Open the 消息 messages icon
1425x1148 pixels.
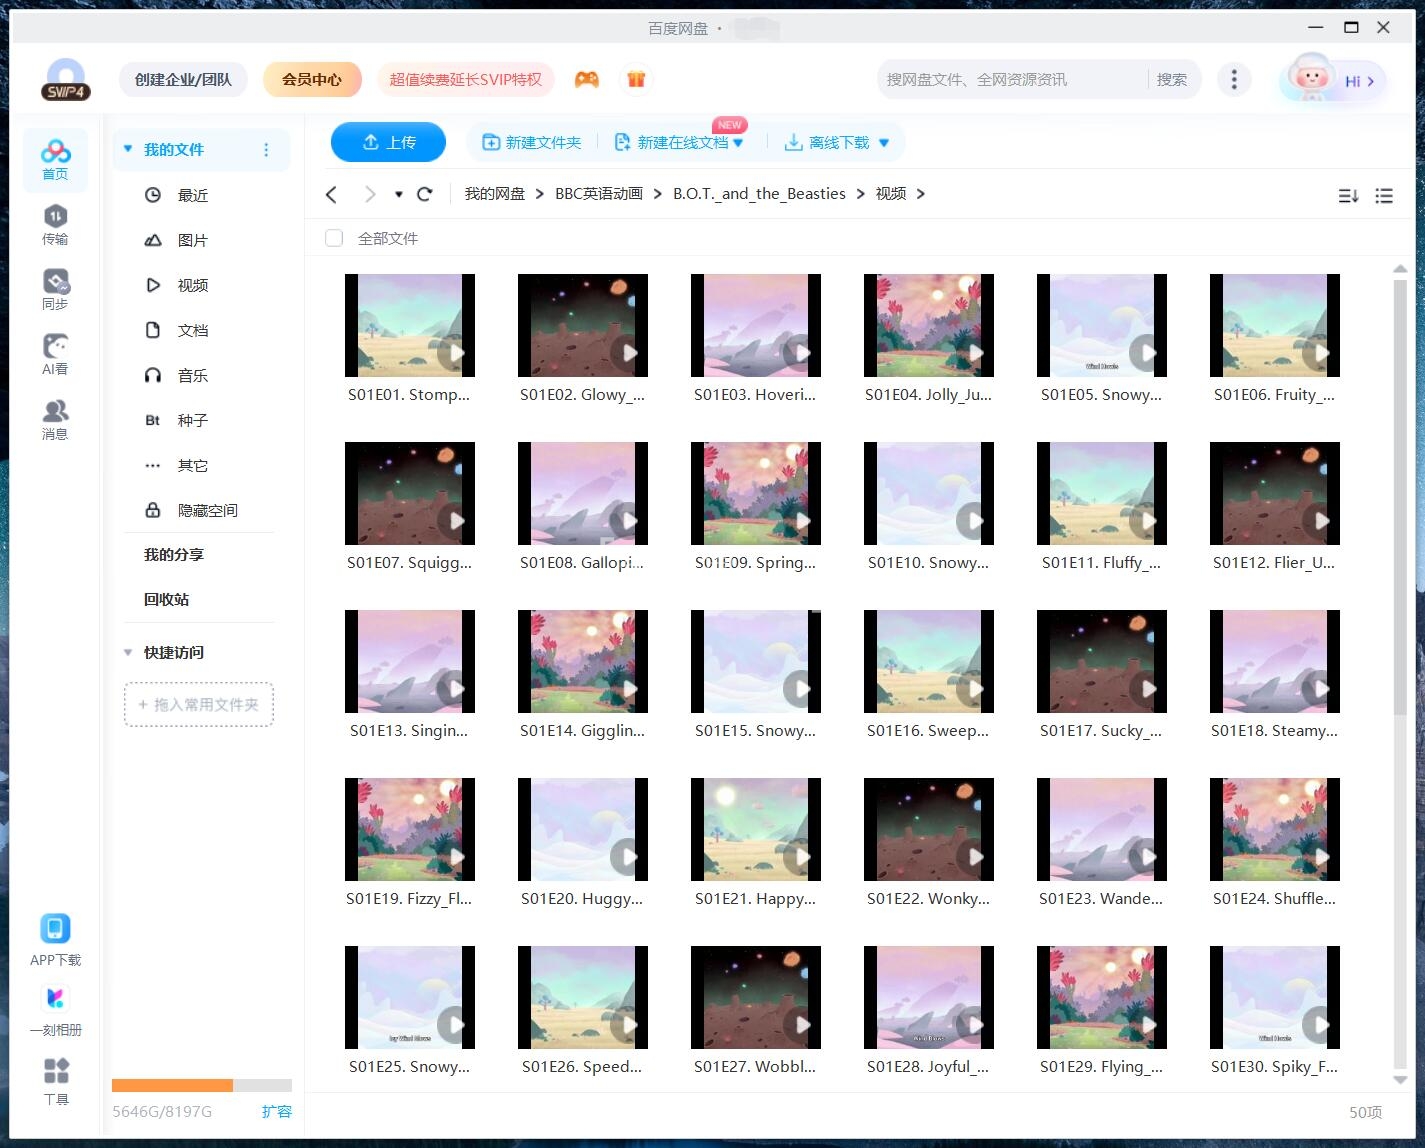click(55, 419)
